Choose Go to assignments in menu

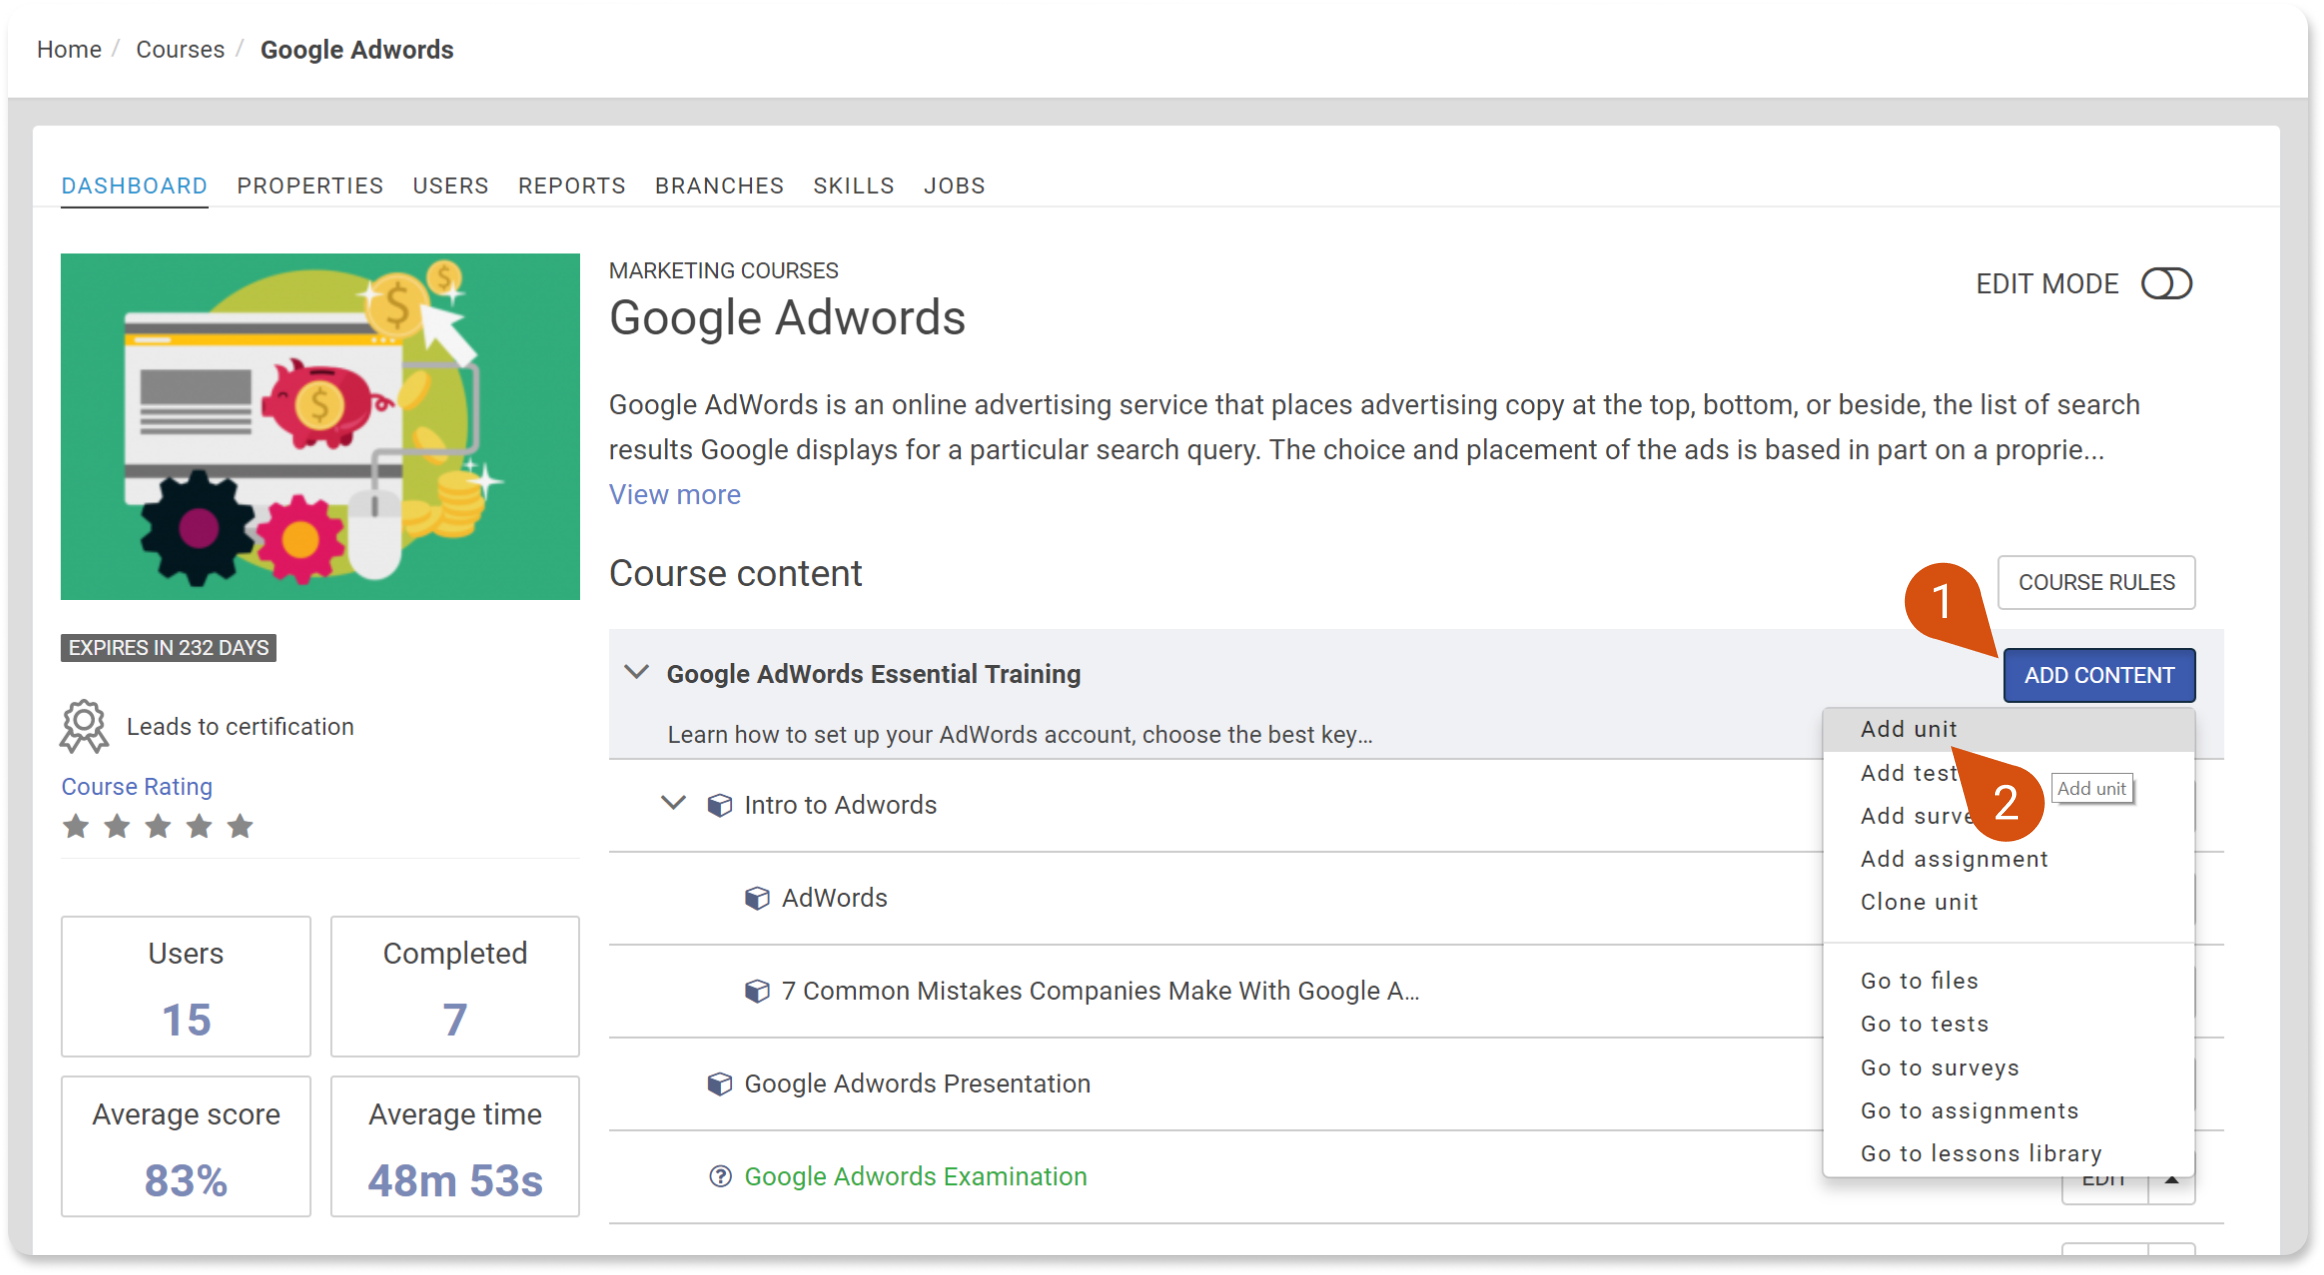2008,1111
